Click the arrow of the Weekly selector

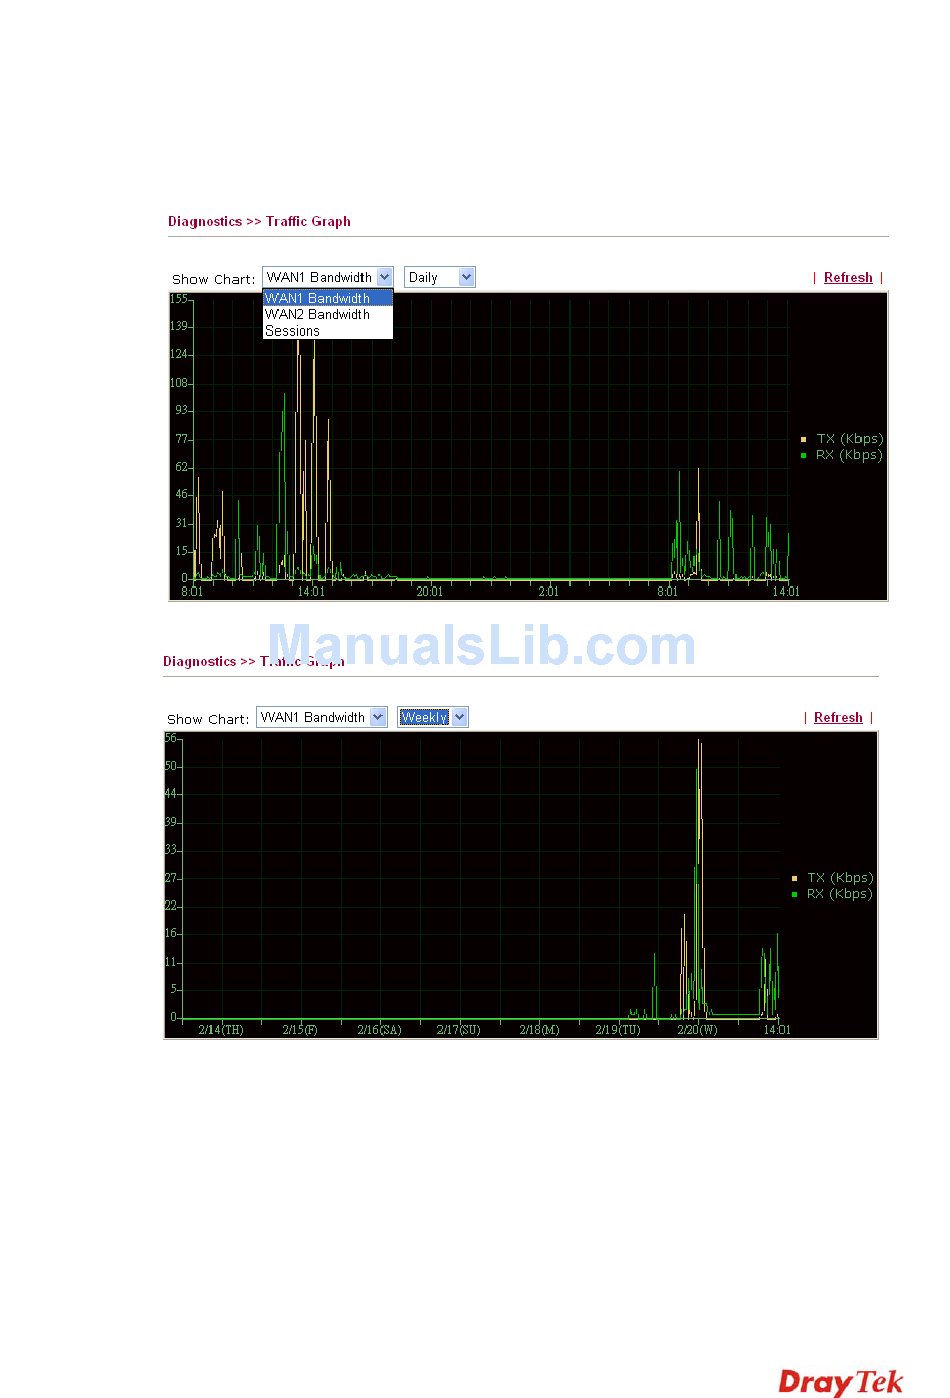click(x=460, y=717)
